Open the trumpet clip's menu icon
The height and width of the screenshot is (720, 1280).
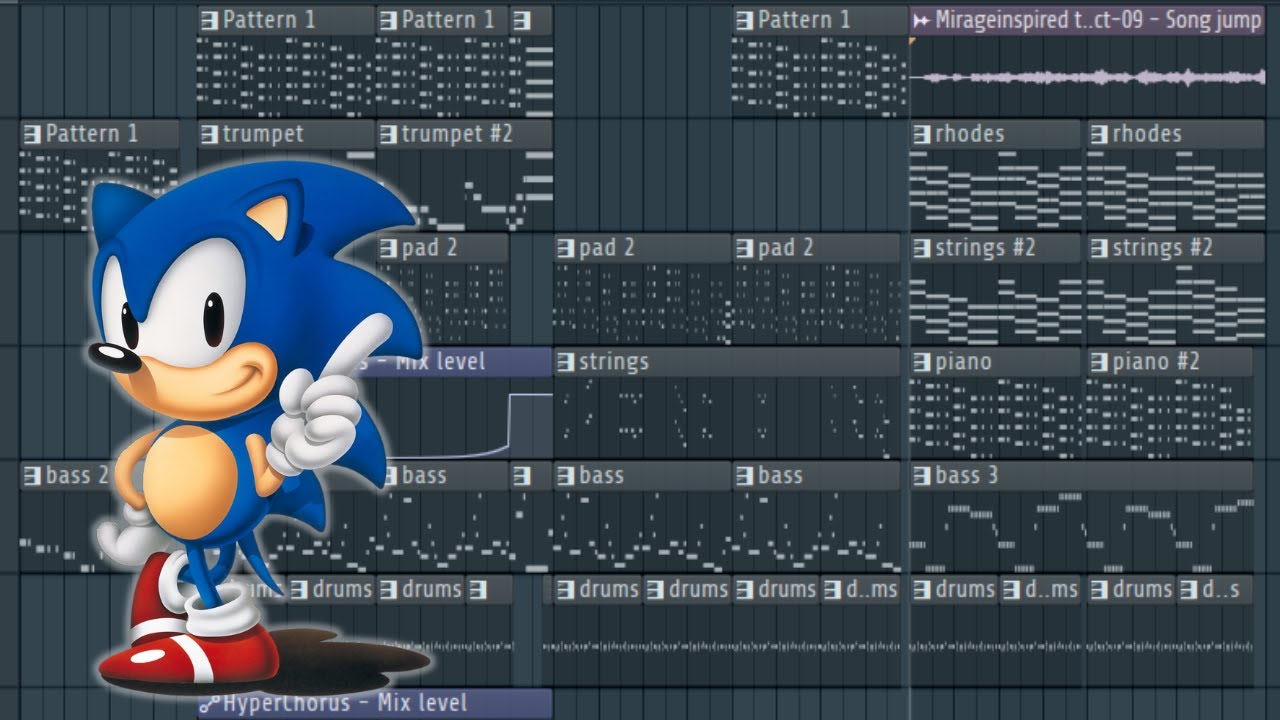[209, 134]
